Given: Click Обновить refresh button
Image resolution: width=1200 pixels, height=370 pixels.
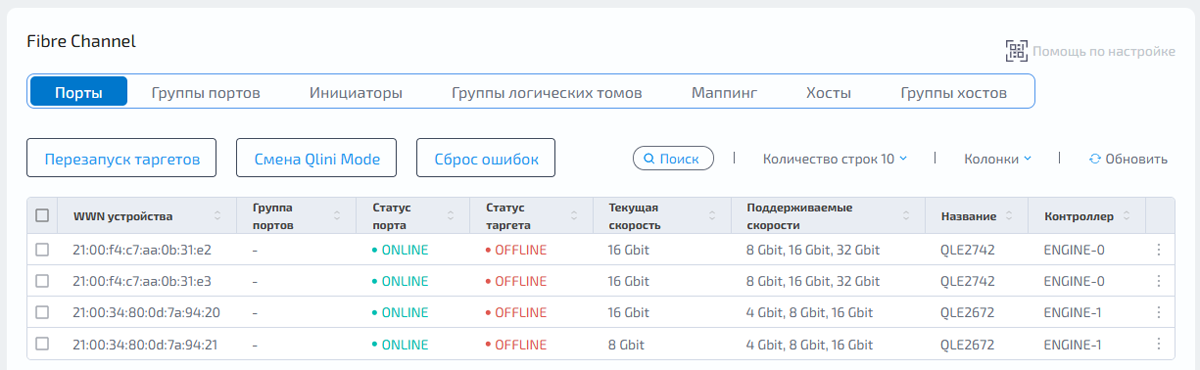Looking at the screenshot, I should pyautogui.click(x=1128, y=158).
